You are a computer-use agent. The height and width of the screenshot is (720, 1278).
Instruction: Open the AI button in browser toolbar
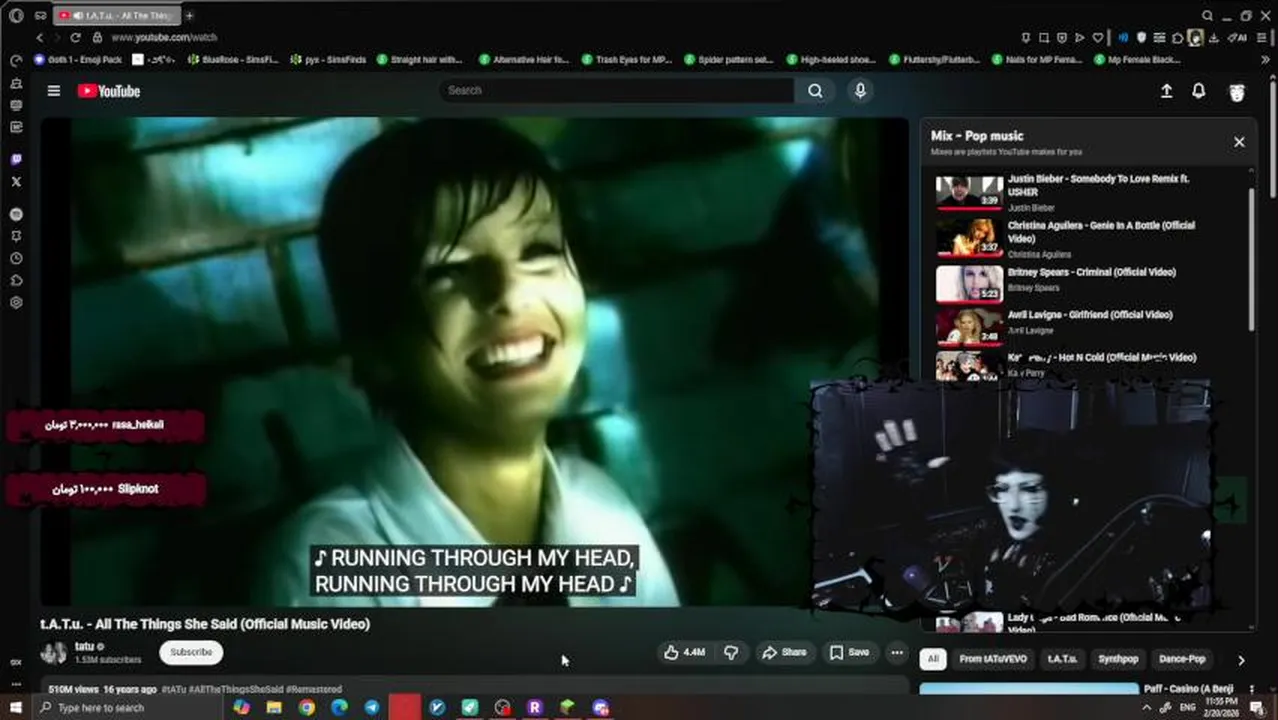[x=1239, y=38]
